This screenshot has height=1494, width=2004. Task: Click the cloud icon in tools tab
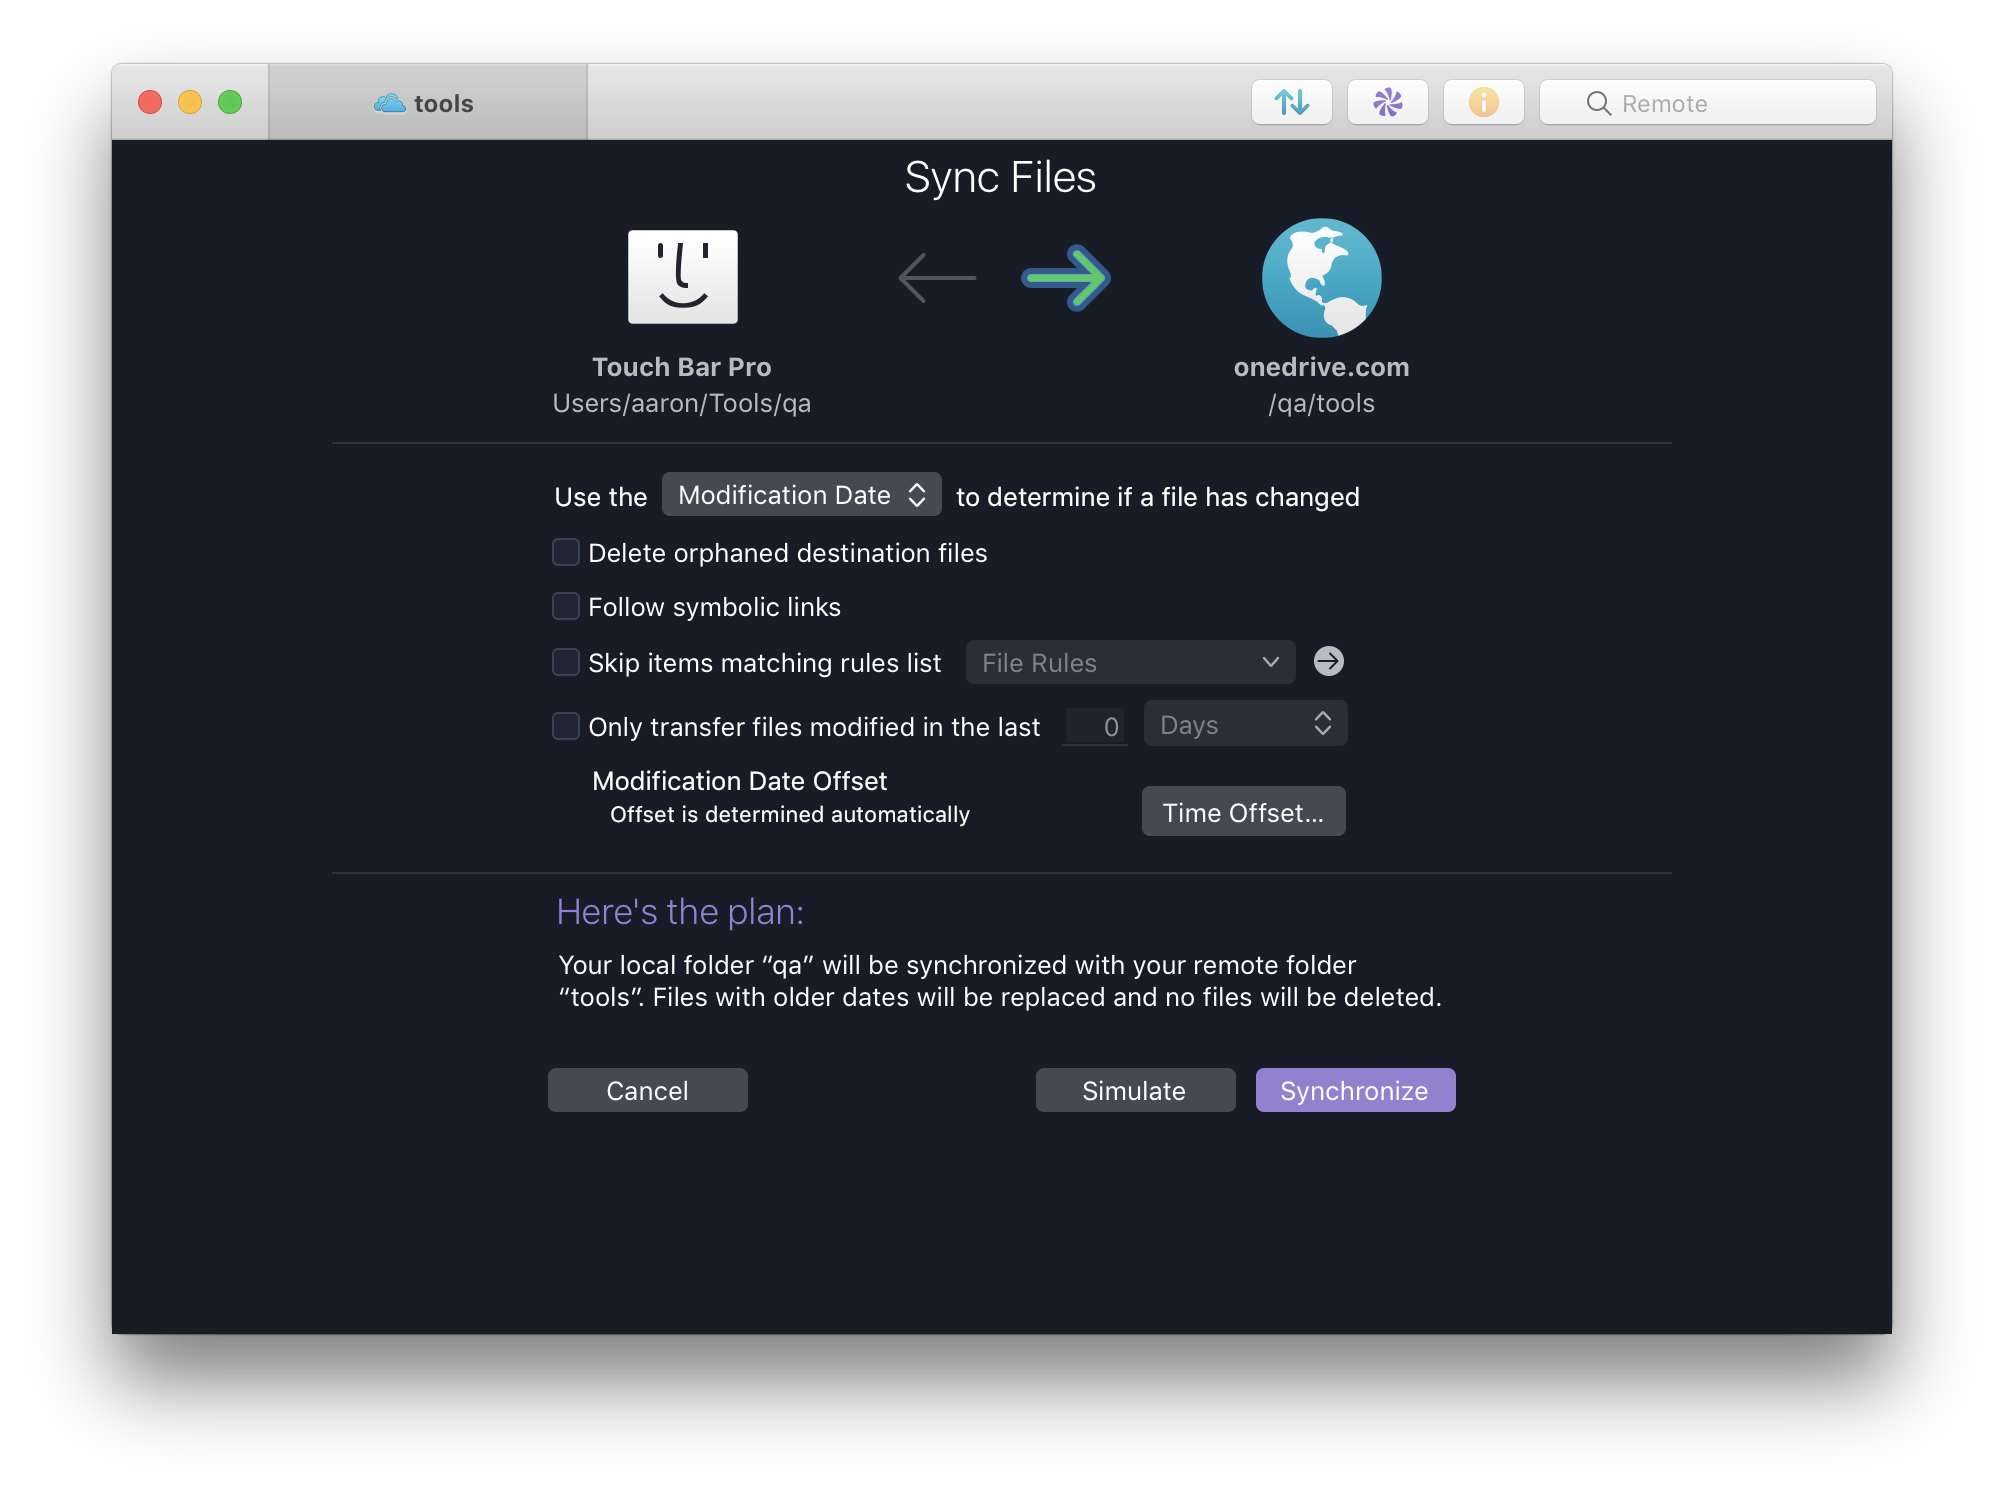pos(389,103)
